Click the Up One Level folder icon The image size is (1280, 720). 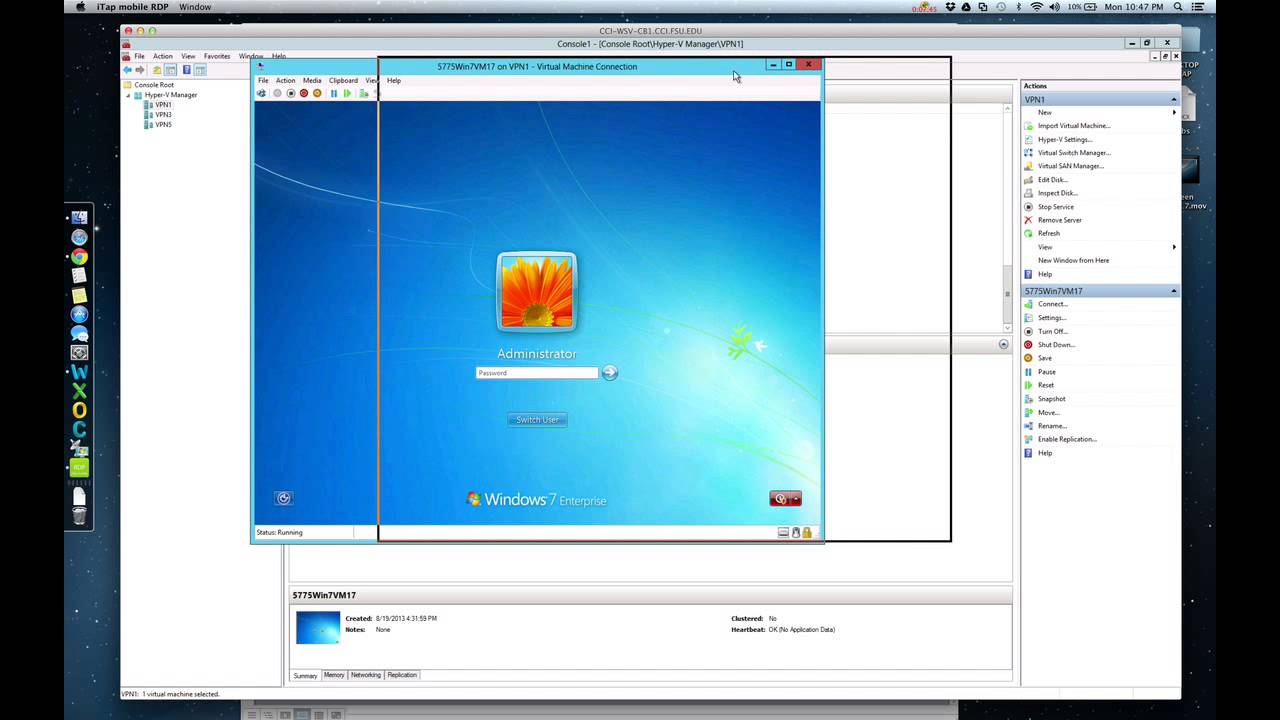pyautogui.click(x=157, y=70)
